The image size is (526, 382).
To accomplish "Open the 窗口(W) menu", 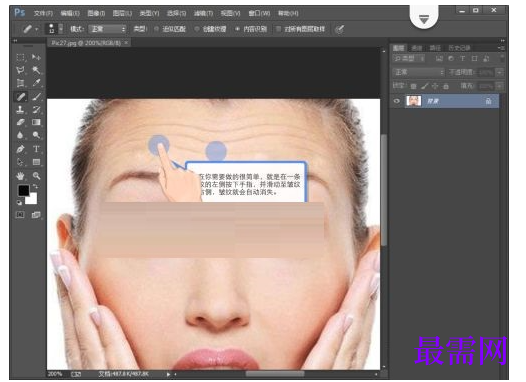I will coord(259,13).
